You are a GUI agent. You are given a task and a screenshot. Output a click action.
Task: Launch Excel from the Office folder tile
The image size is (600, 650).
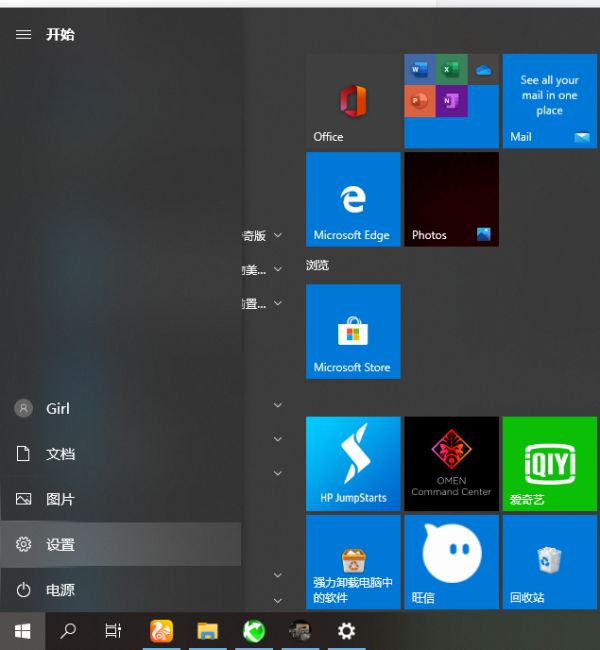[x=451, y=70]
